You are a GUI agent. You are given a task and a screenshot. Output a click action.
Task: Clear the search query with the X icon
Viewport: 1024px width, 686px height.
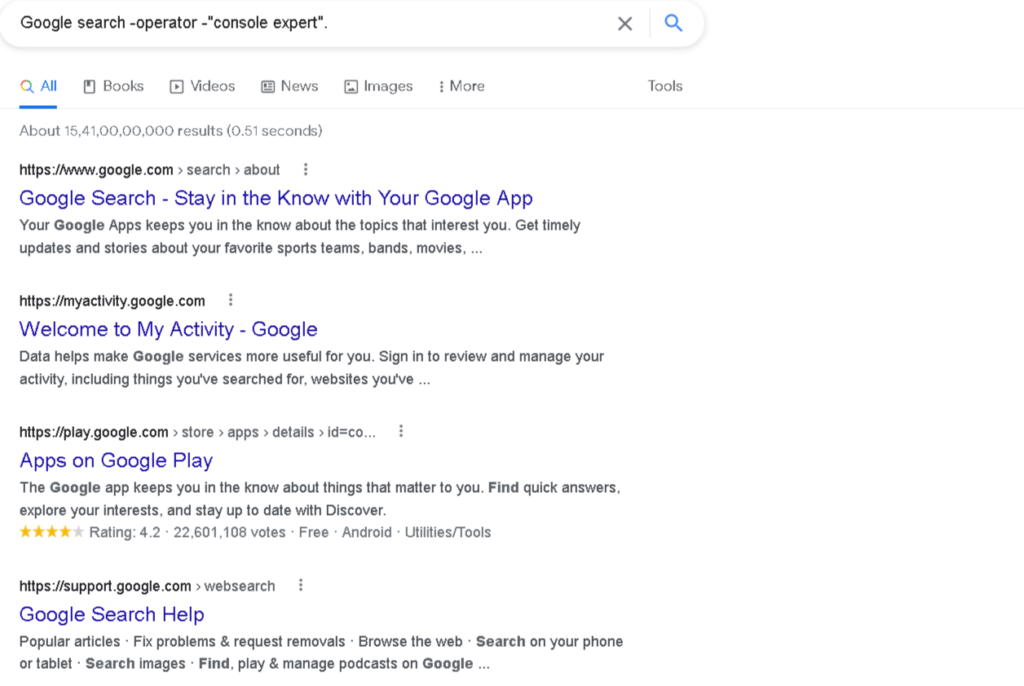click(625, 23)
